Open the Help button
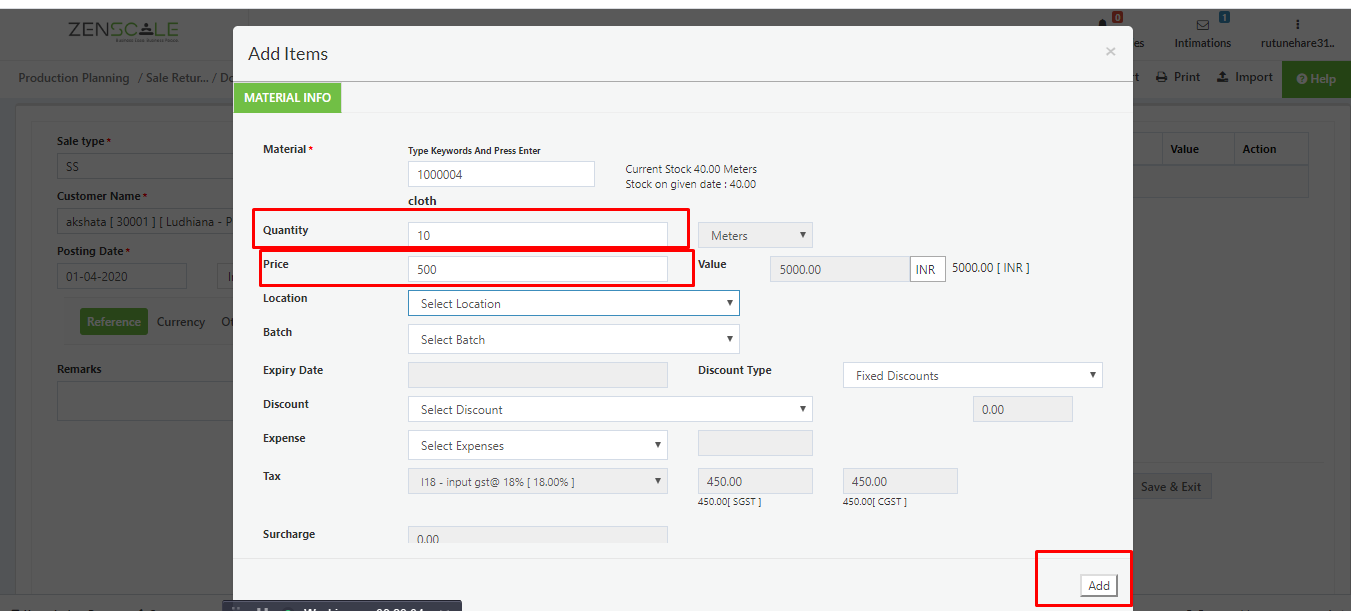Image resolution: width=1351 pixels, height=611 pixels. coord(1316,79)
